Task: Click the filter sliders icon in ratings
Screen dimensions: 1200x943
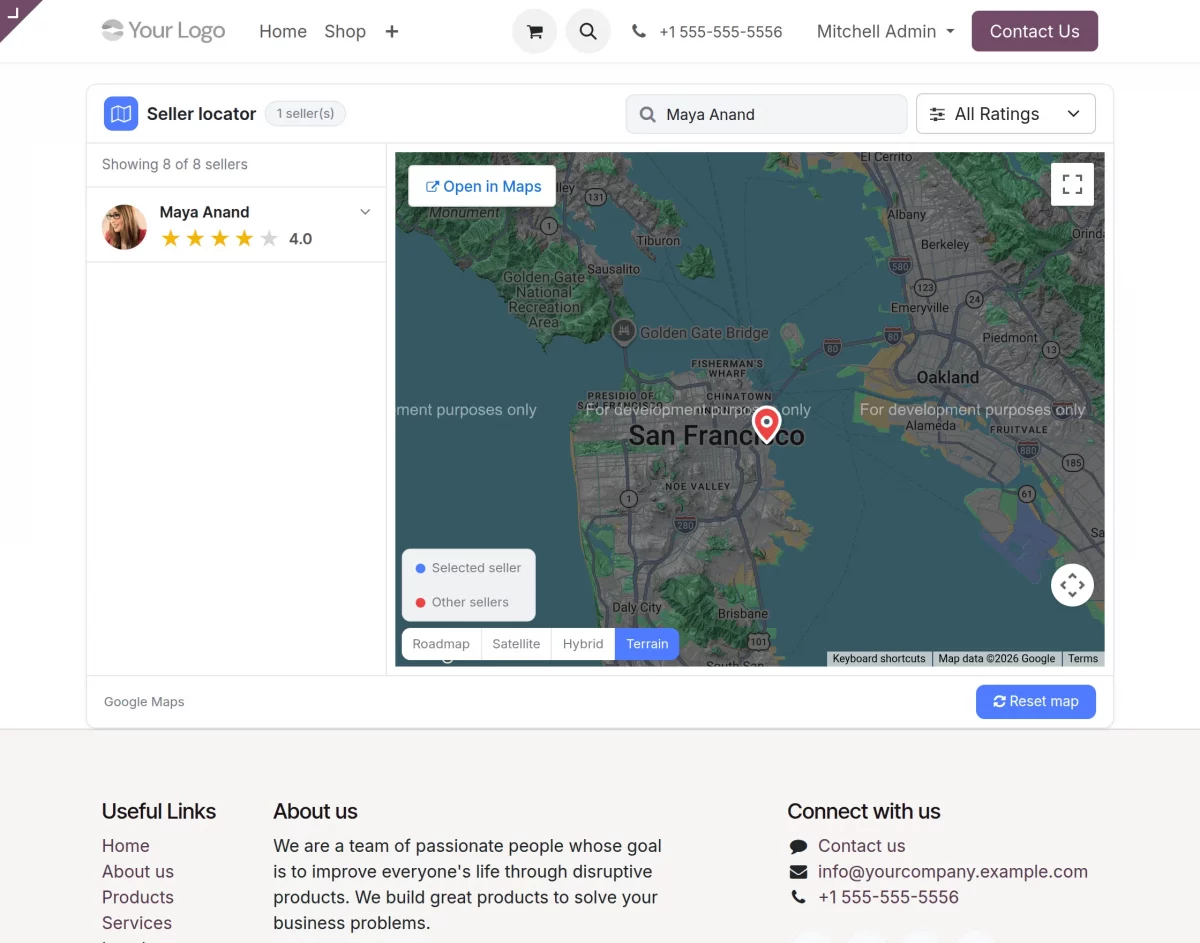Action: 937,114
